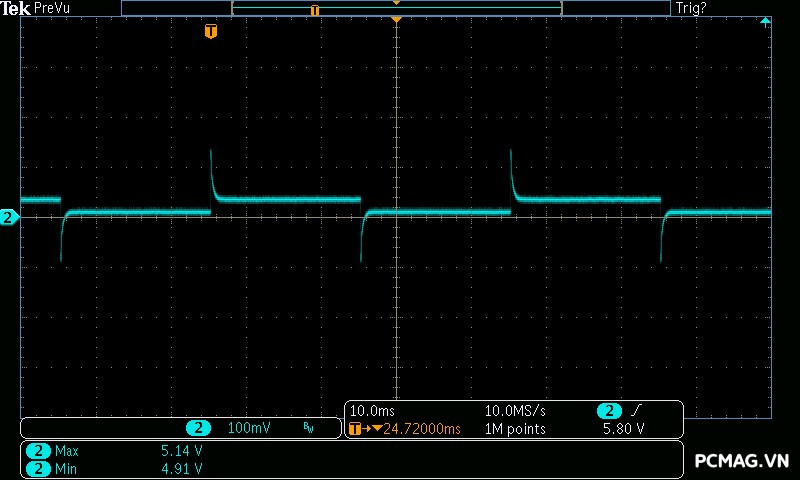Click the Tek logo in top corner
This screenshot has width=800, height=480.
tap(15, 8)
